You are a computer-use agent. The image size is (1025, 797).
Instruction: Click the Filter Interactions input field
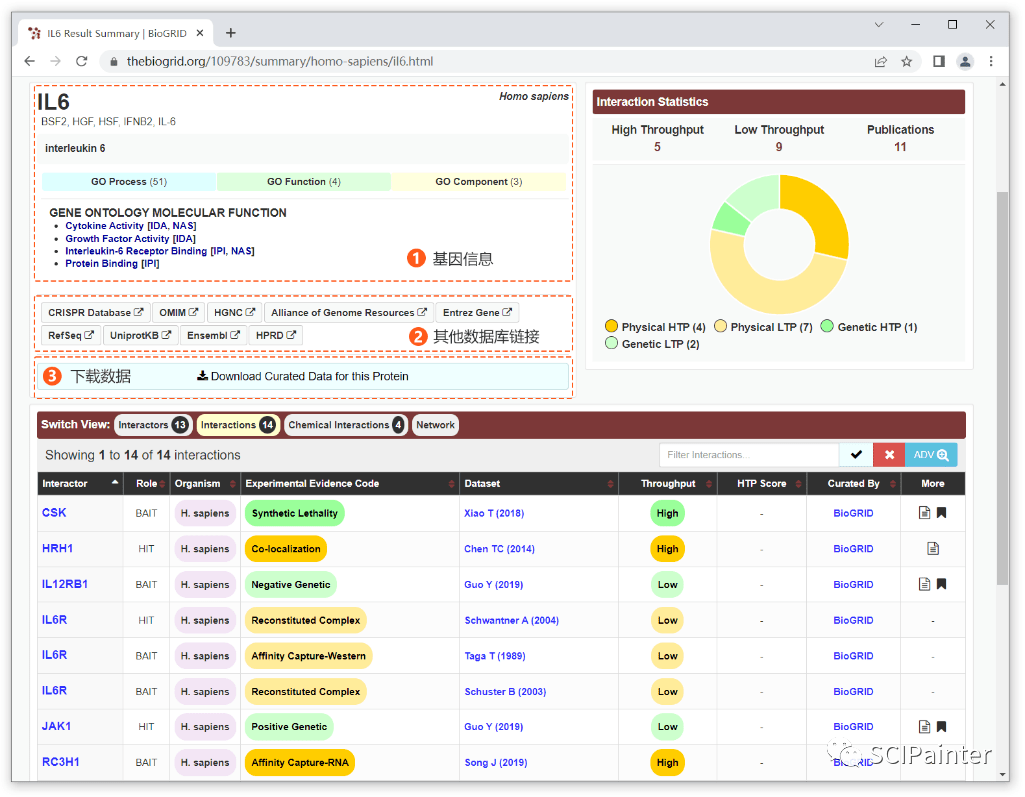748,455
